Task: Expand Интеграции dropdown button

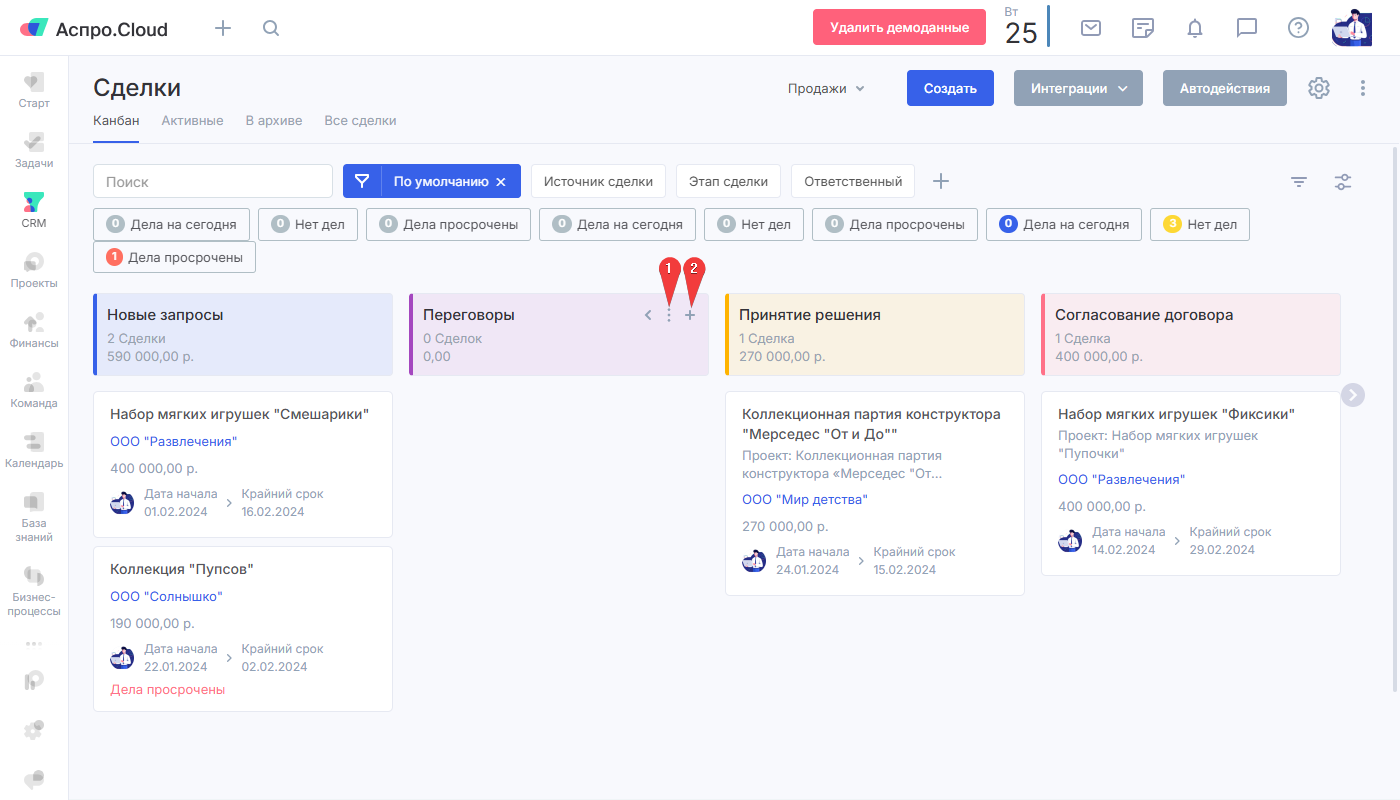Action: 1078,88
